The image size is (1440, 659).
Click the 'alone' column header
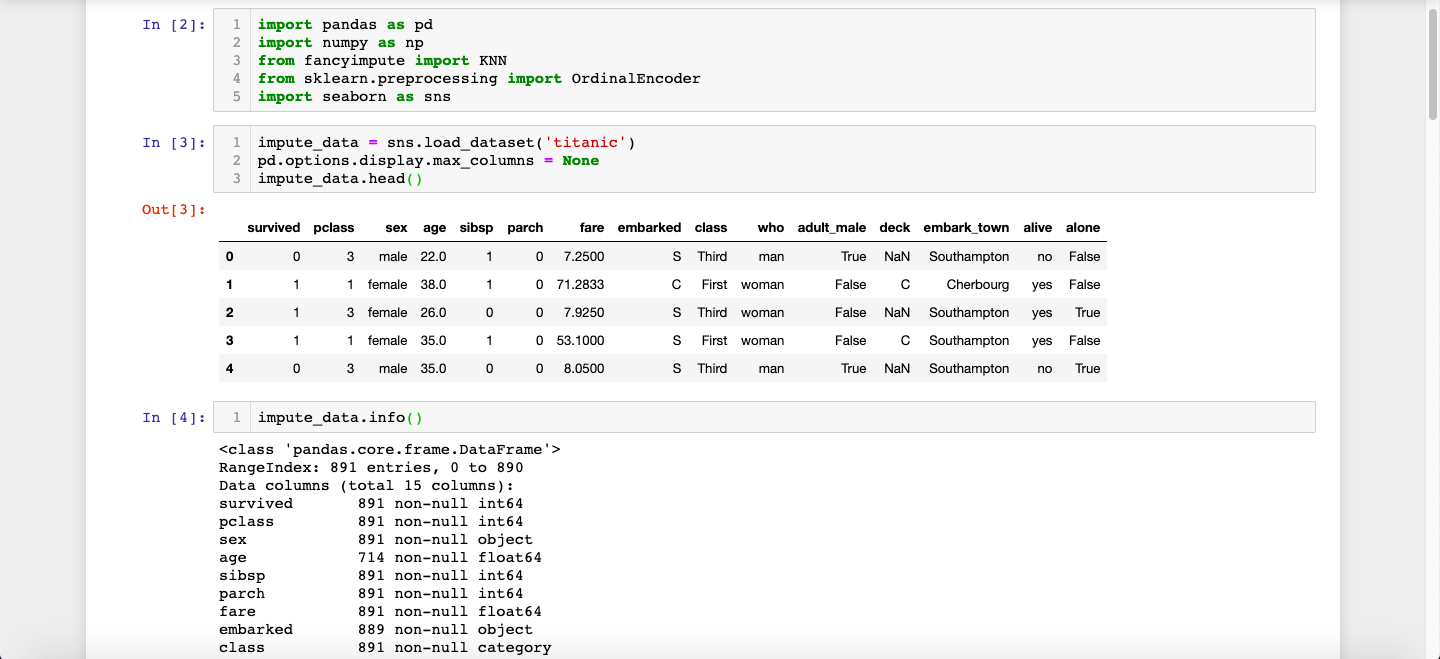click(1083, 228)
